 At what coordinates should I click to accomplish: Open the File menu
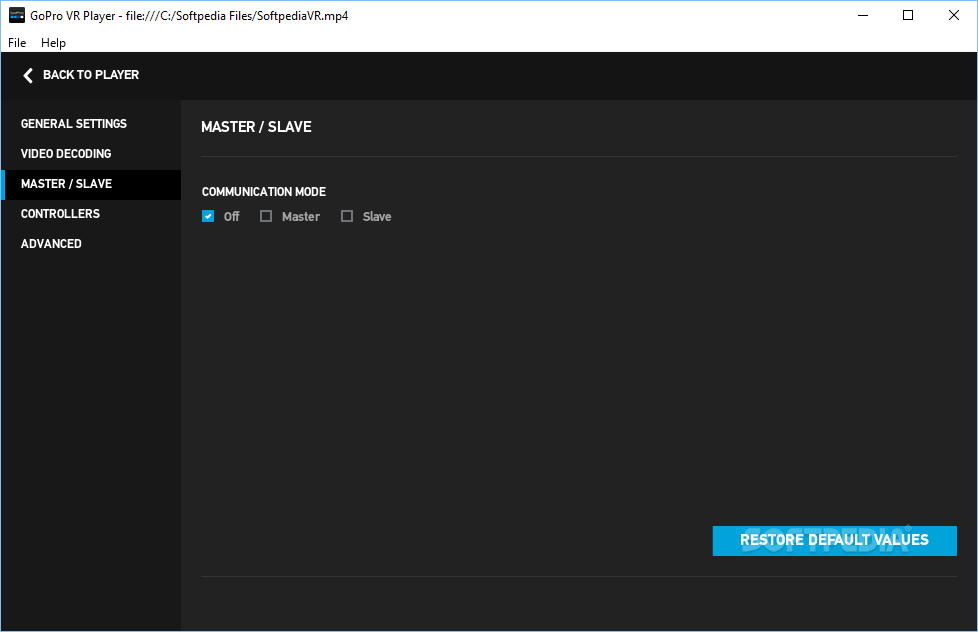pyautogui.click(x=17, y=43)
